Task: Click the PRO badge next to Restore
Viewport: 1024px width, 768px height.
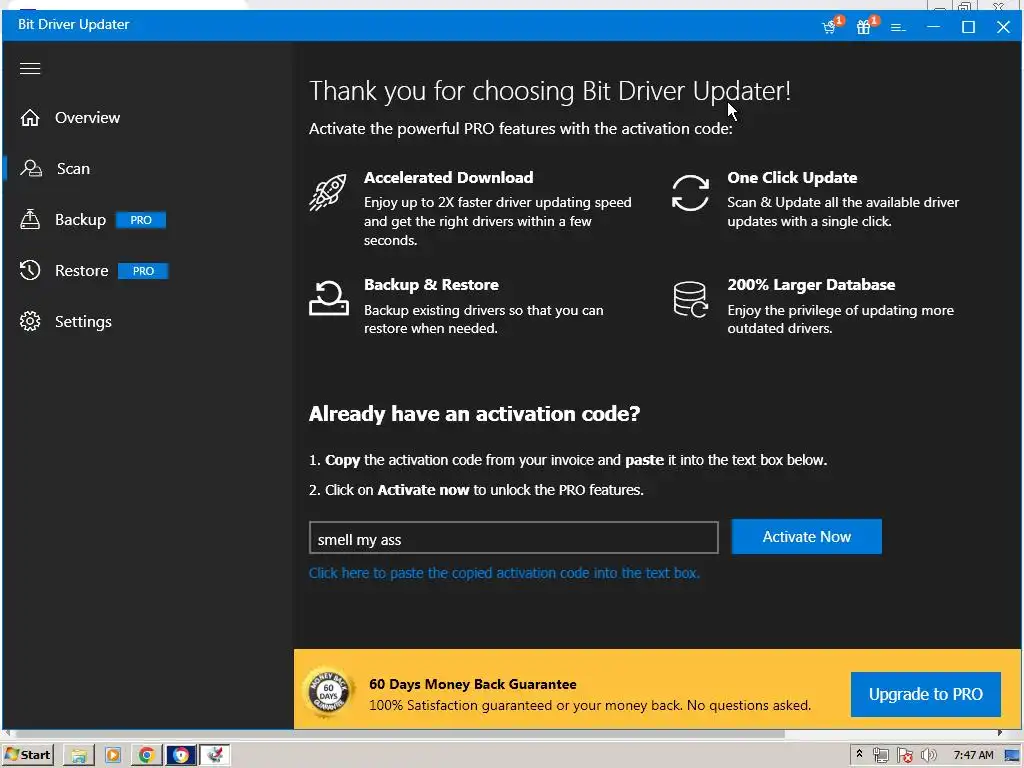Action: click(143, 271)
